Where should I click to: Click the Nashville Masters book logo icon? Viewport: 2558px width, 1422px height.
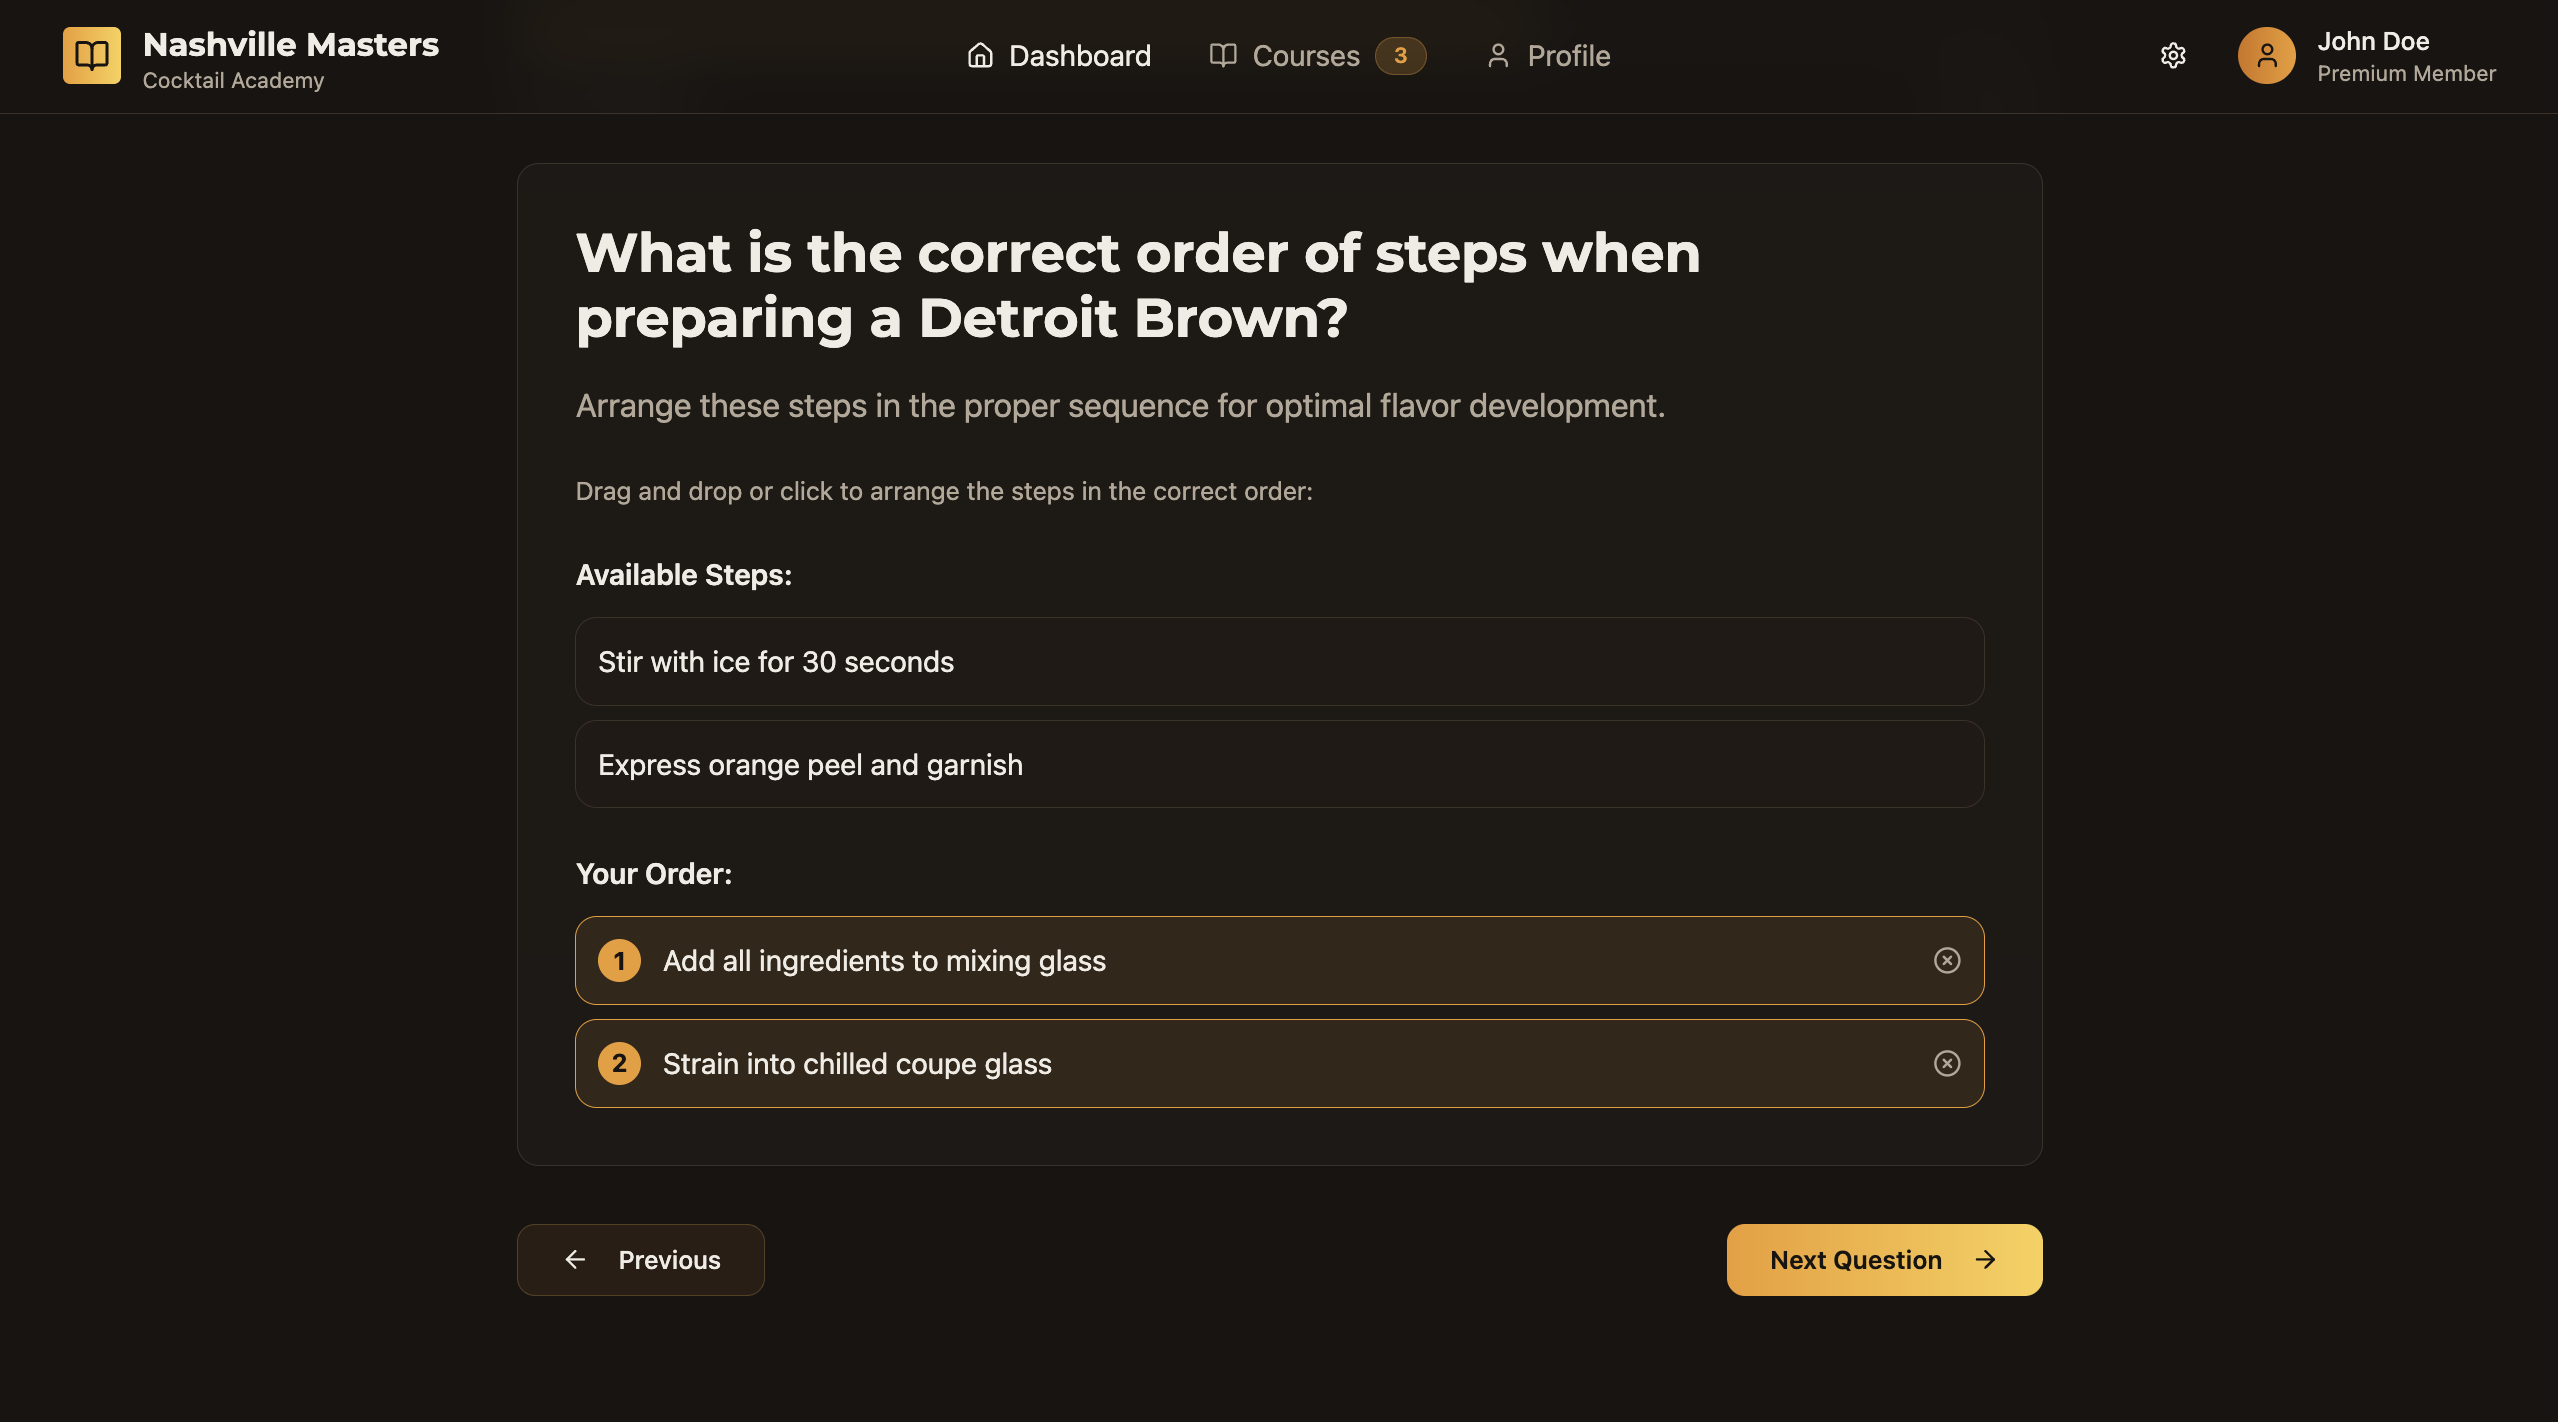(91, 55)
